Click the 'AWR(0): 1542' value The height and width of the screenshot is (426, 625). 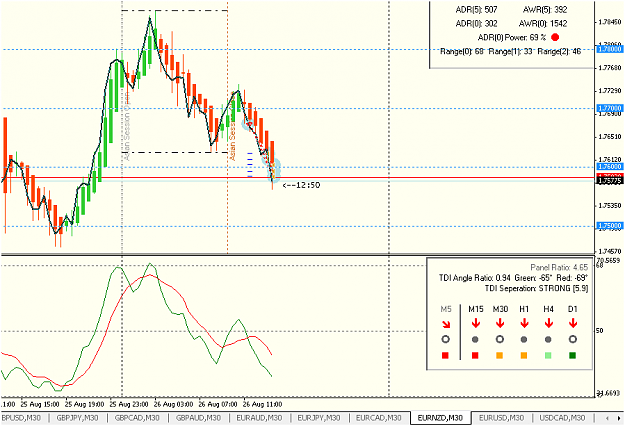coord(543,24)
